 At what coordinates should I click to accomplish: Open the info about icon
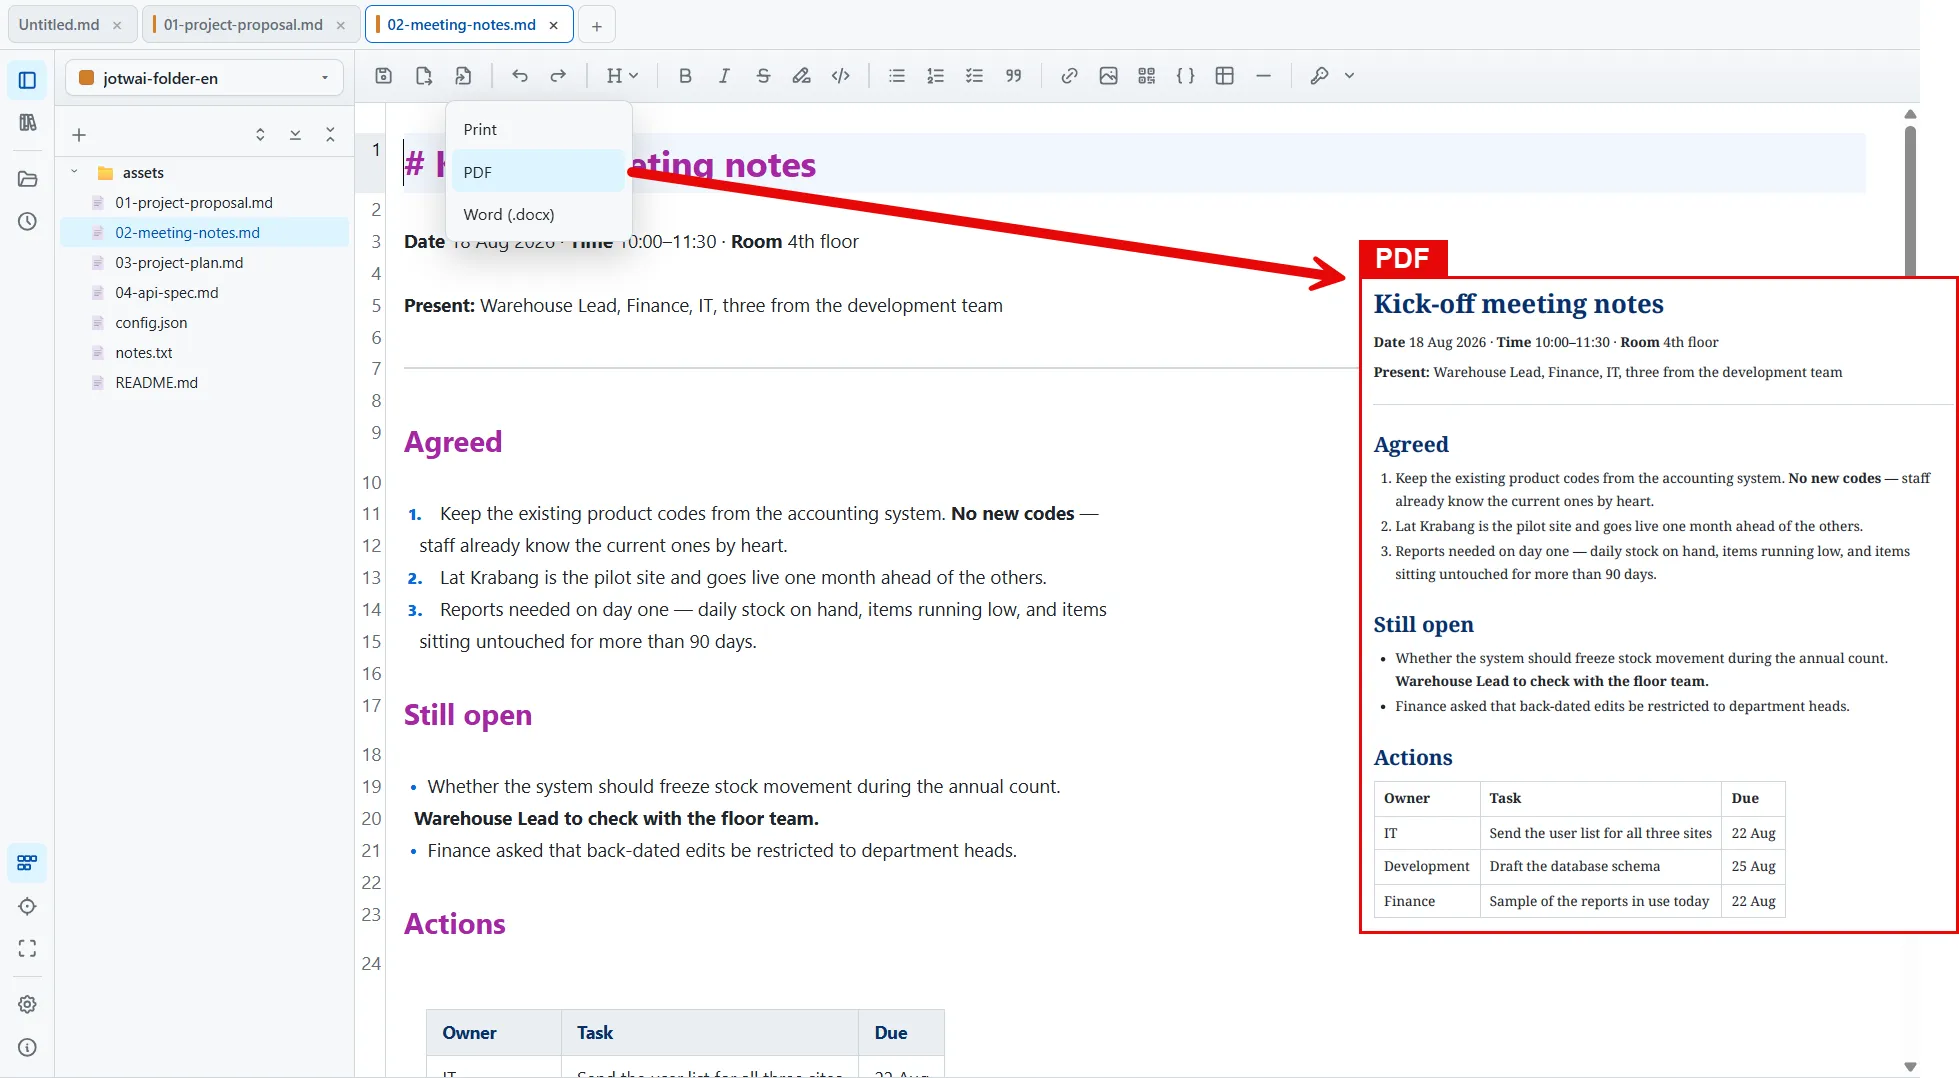tap(27, 1047)
